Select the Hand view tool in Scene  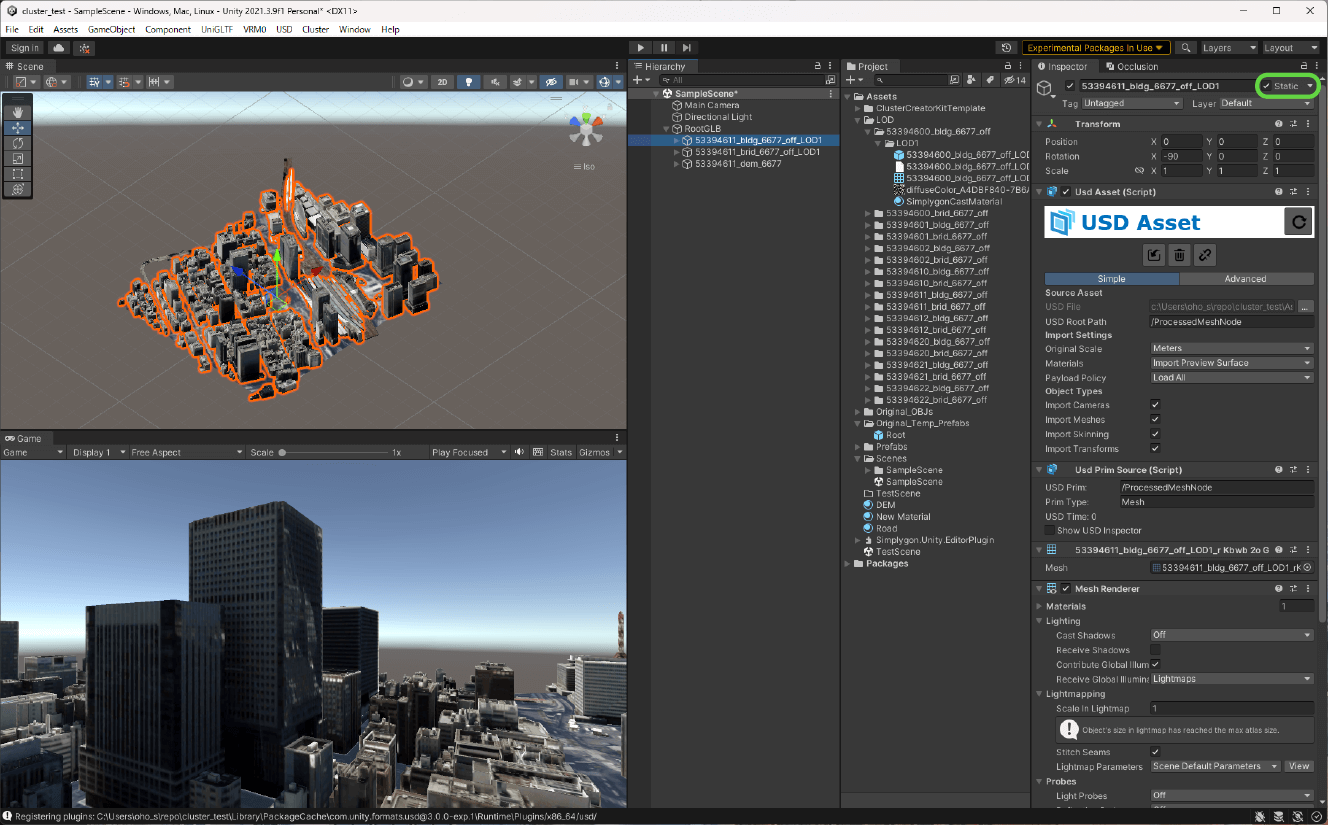coord(17,113)
